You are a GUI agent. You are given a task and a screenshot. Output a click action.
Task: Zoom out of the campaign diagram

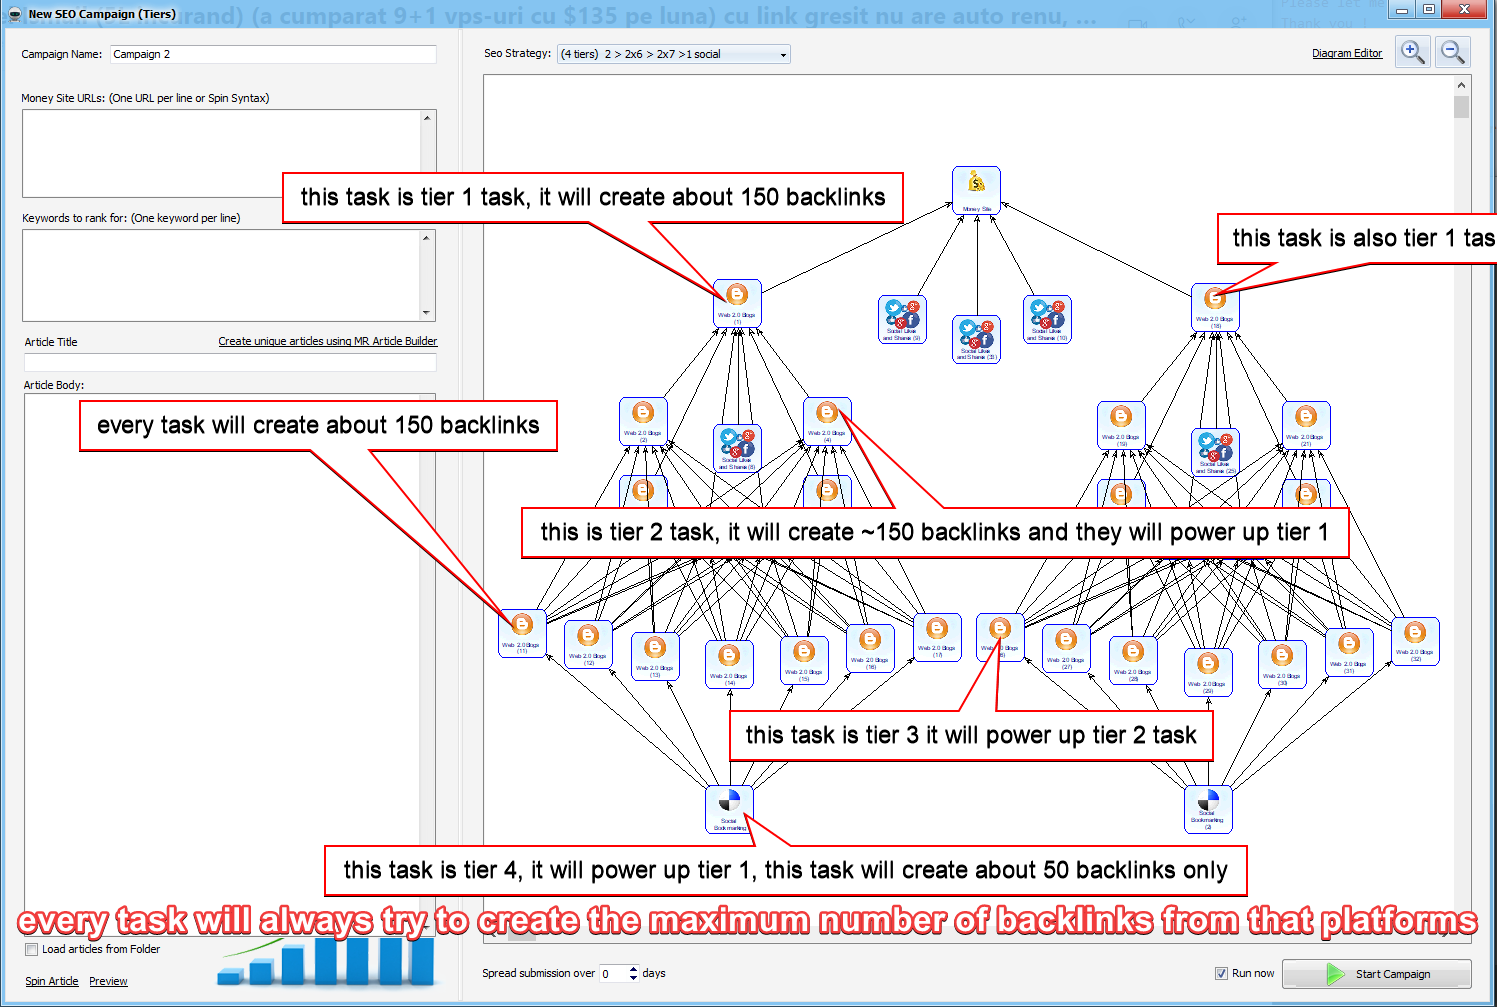tap(1453, 52)
